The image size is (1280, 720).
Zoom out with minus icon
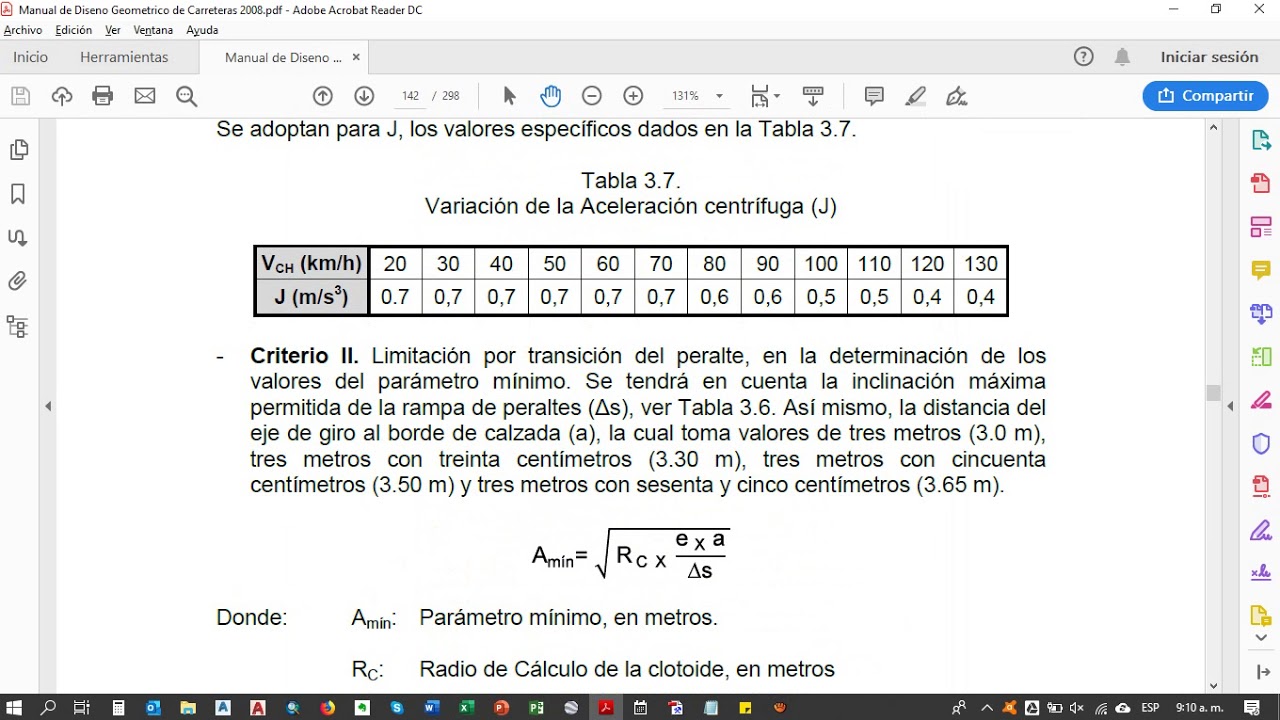(x=592, y=96)
